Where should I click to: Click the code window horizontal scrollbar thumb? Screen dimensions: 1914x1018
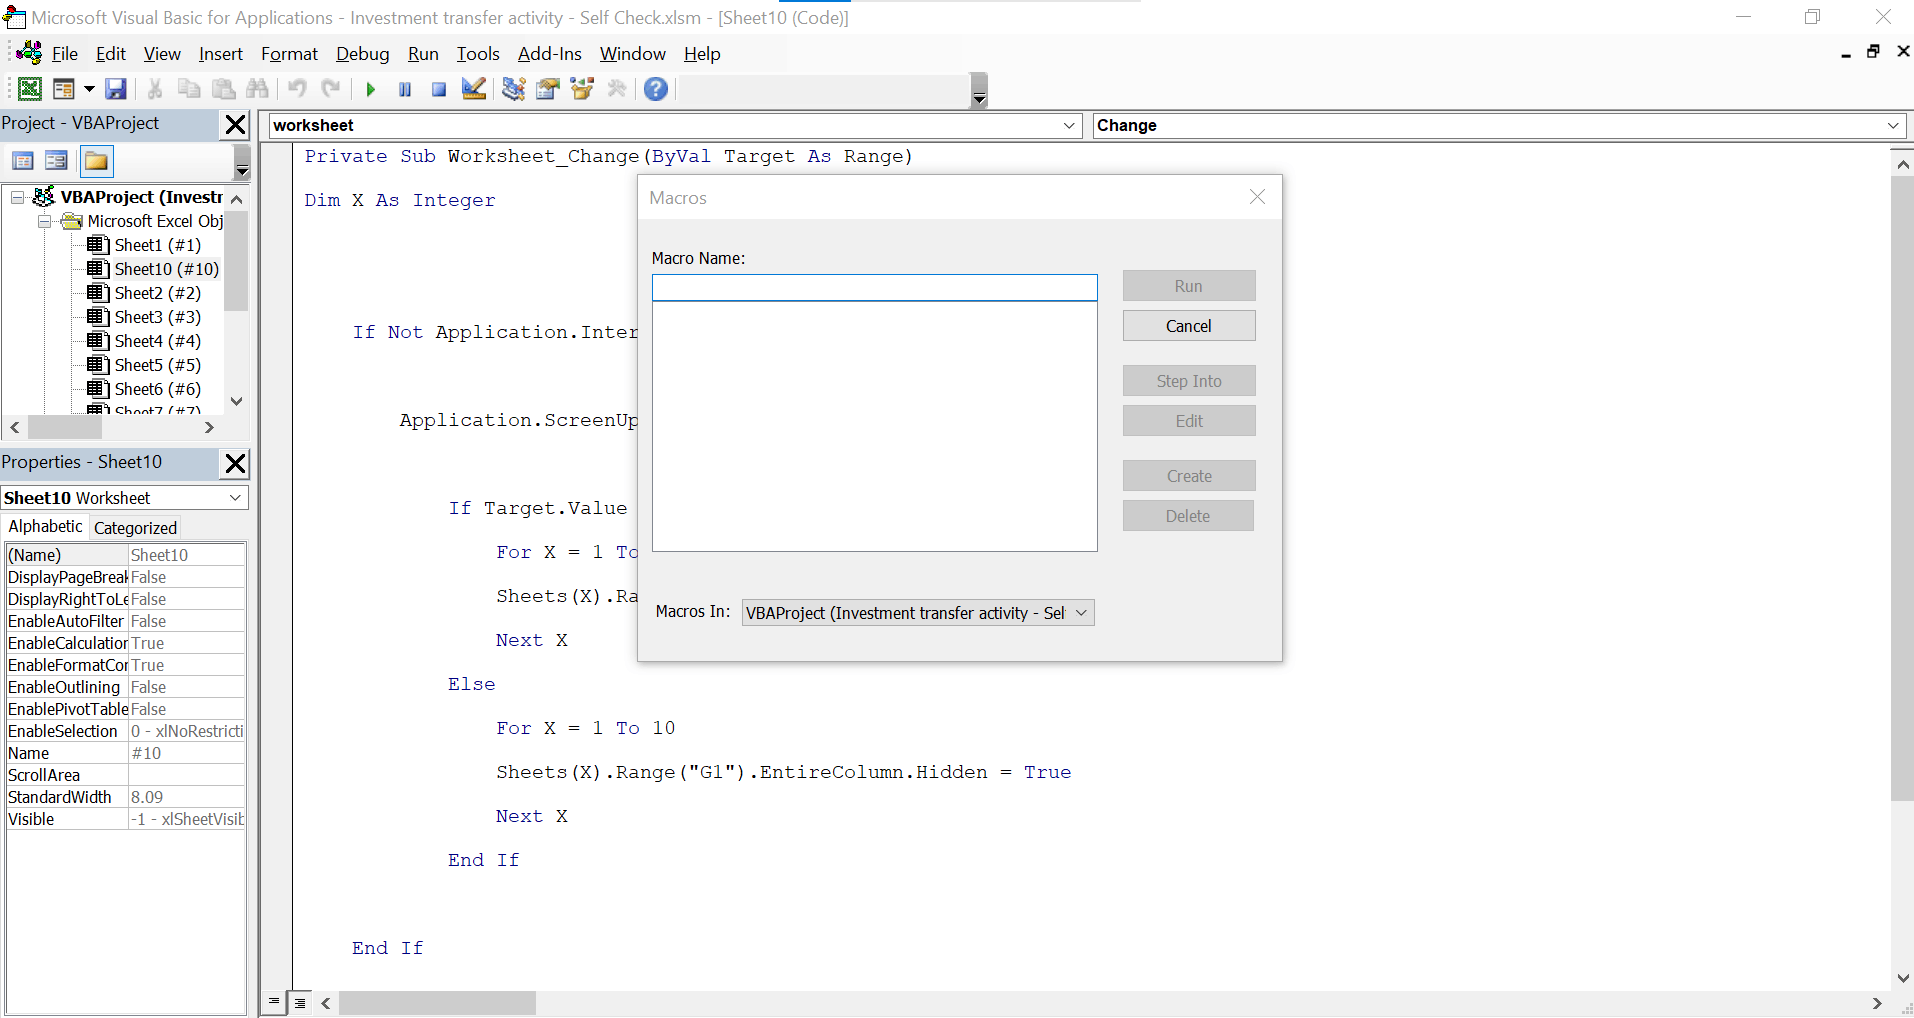(437, 1003)
